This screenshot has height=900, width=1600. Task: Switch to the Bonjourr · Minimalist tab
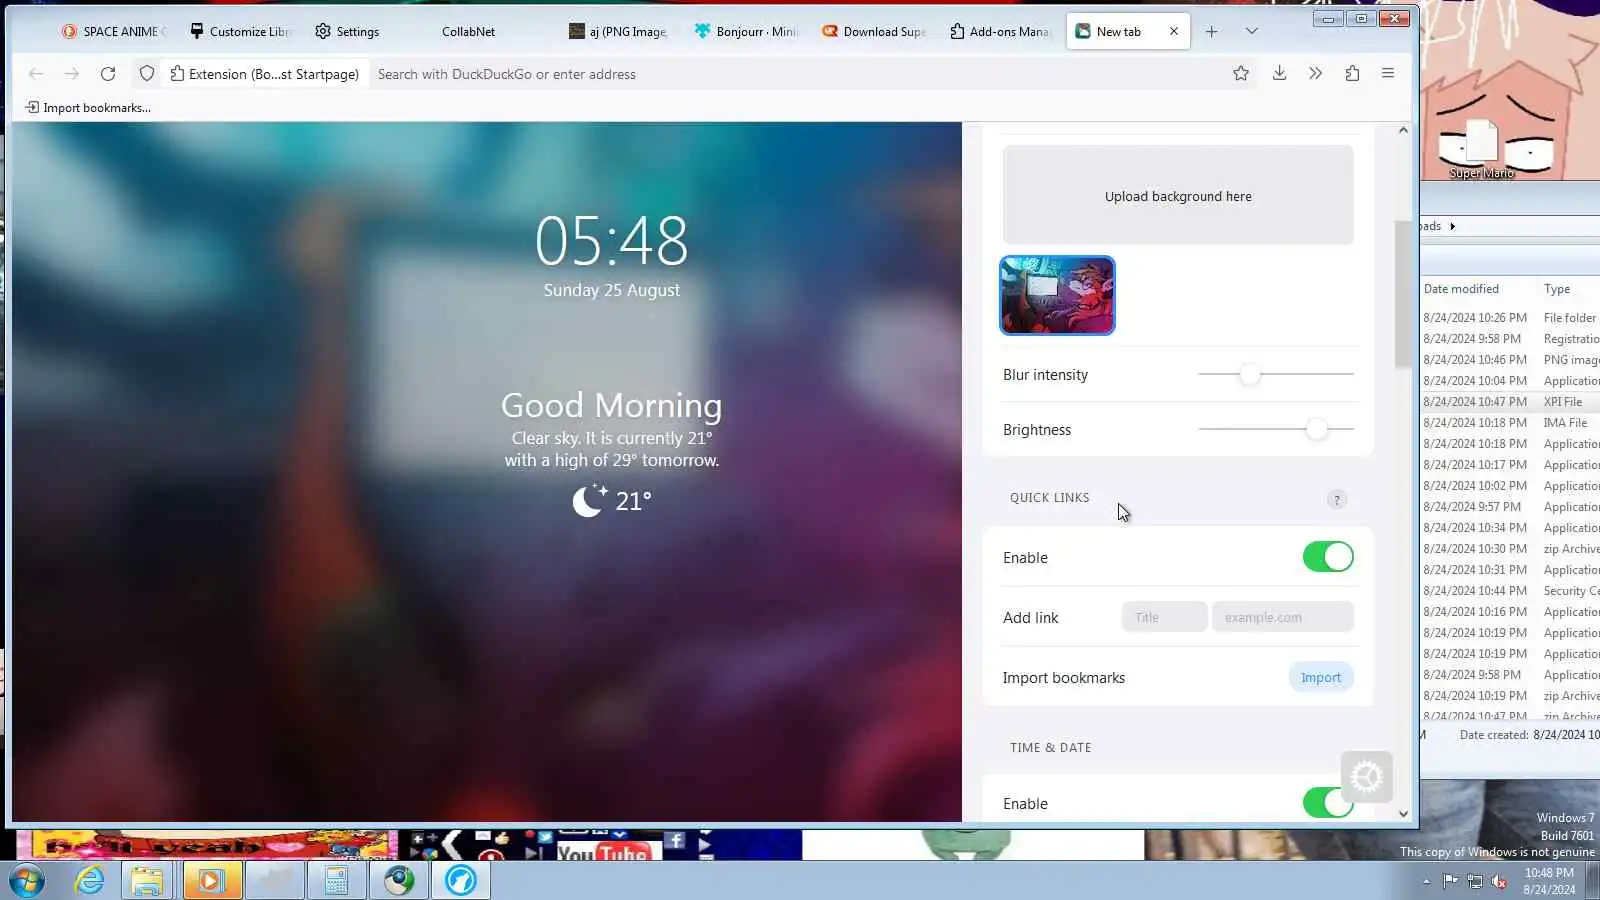pyautogui.click(x=745, y=31)
